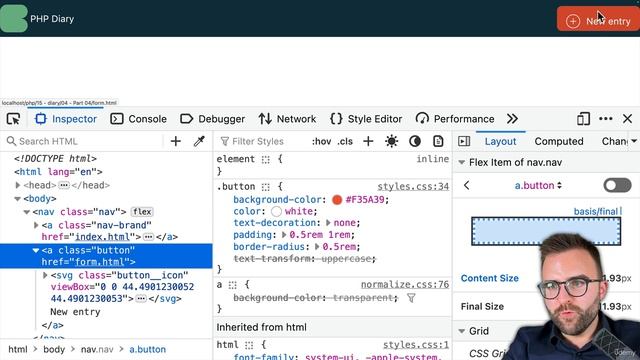Screen dimensions: 640x360
Task: Open the Debugger panel
Action: [212, 119]
